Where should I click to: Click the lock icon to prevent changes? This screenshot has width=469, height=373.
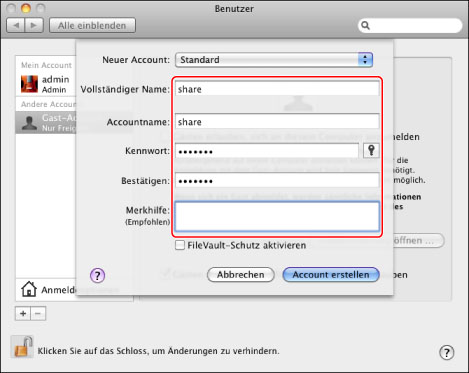coord(23,347)
